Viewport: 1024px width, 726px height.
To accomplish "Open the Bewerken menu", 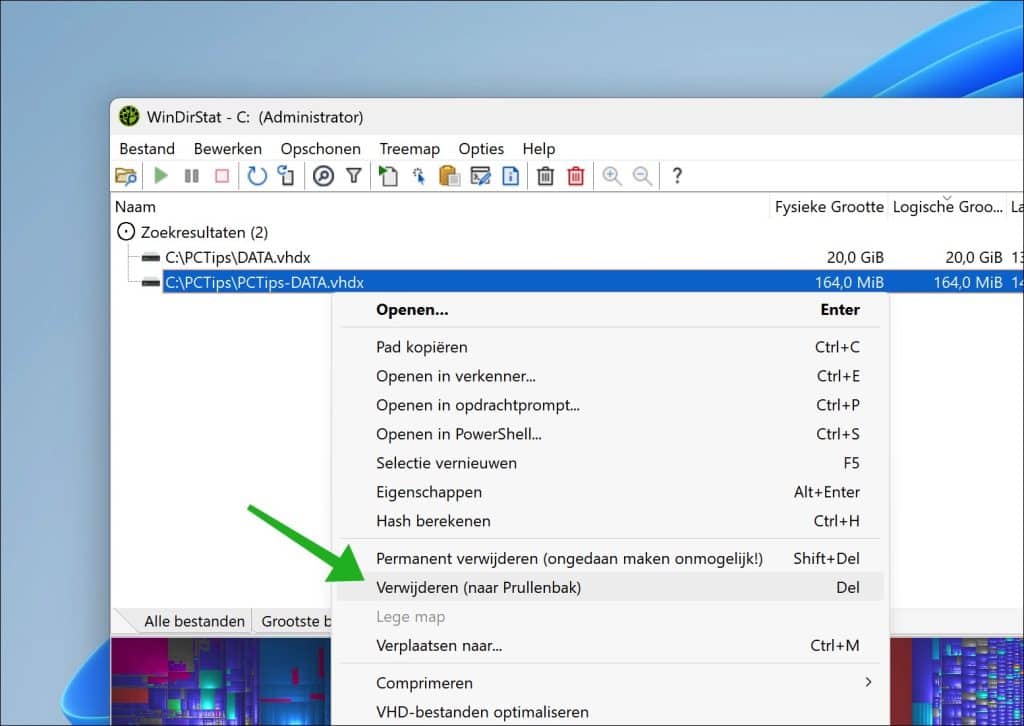I will 227,149.
